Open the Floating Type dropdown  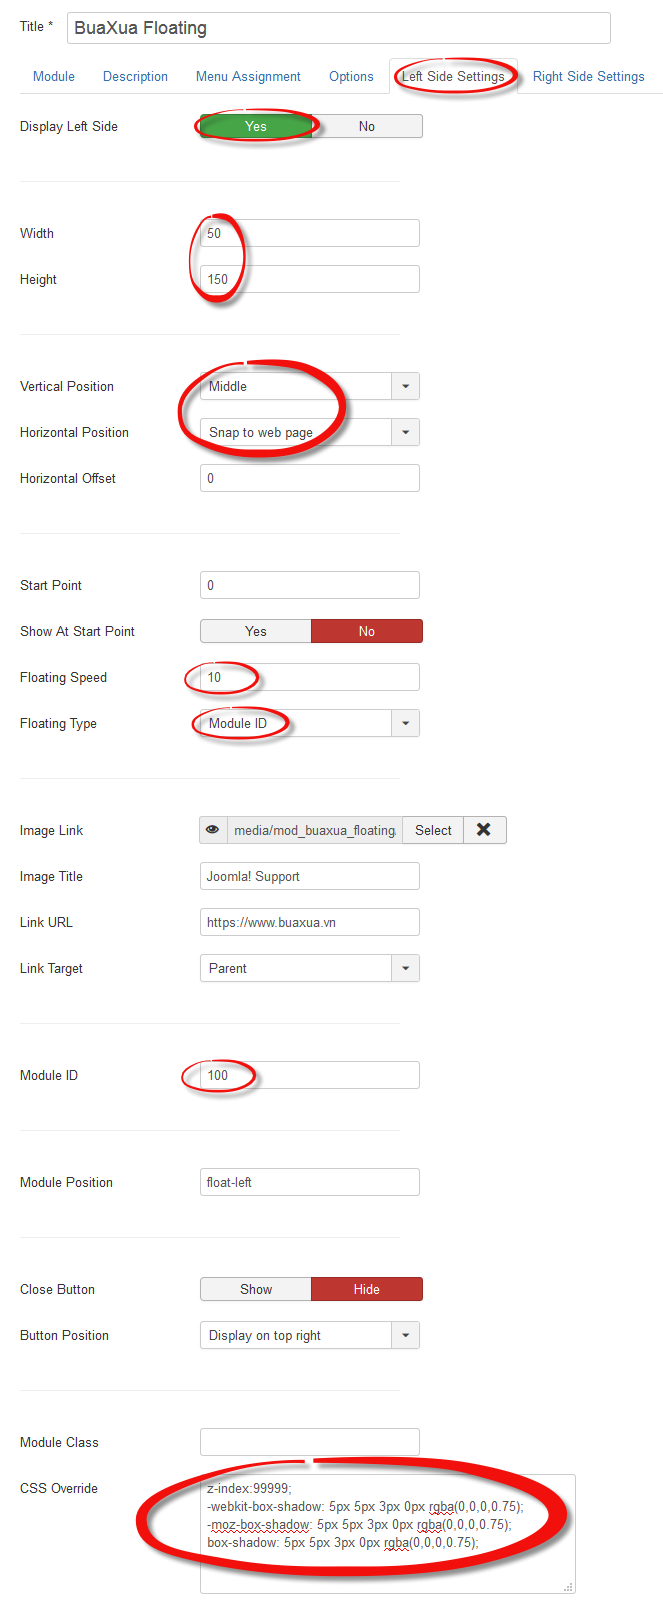310,723
